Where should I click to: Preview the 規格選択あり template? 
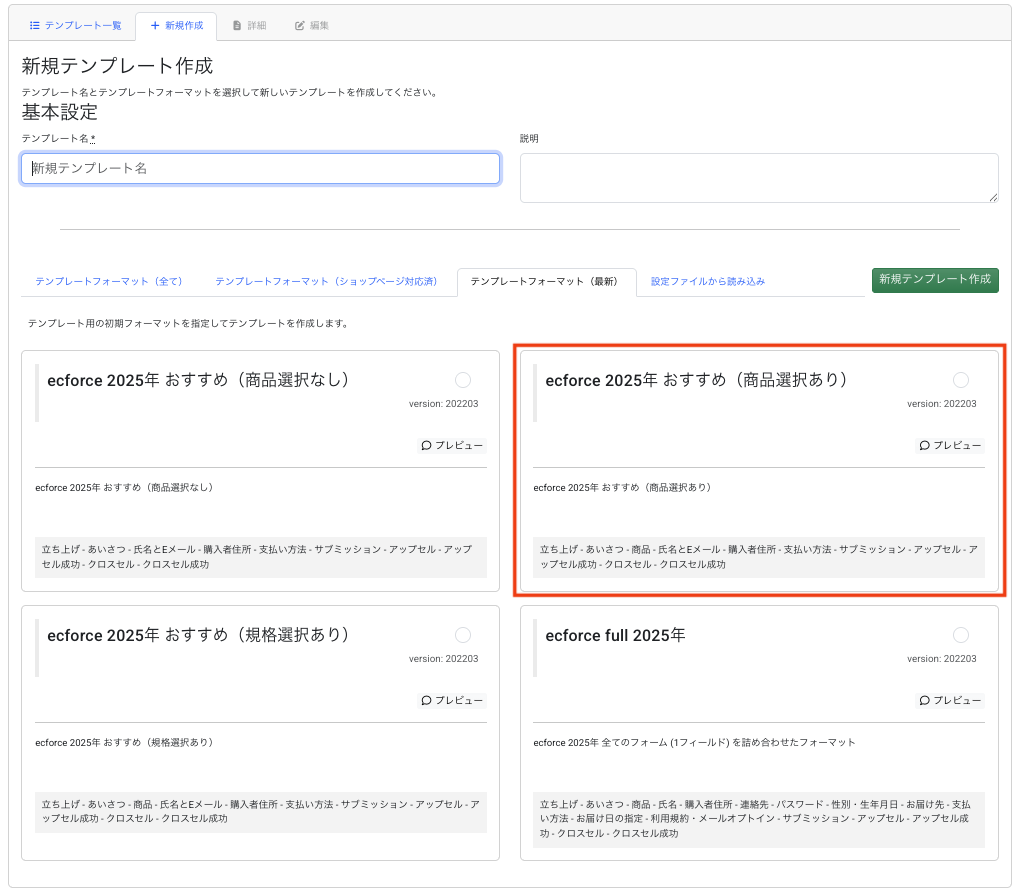click(452, 701)
